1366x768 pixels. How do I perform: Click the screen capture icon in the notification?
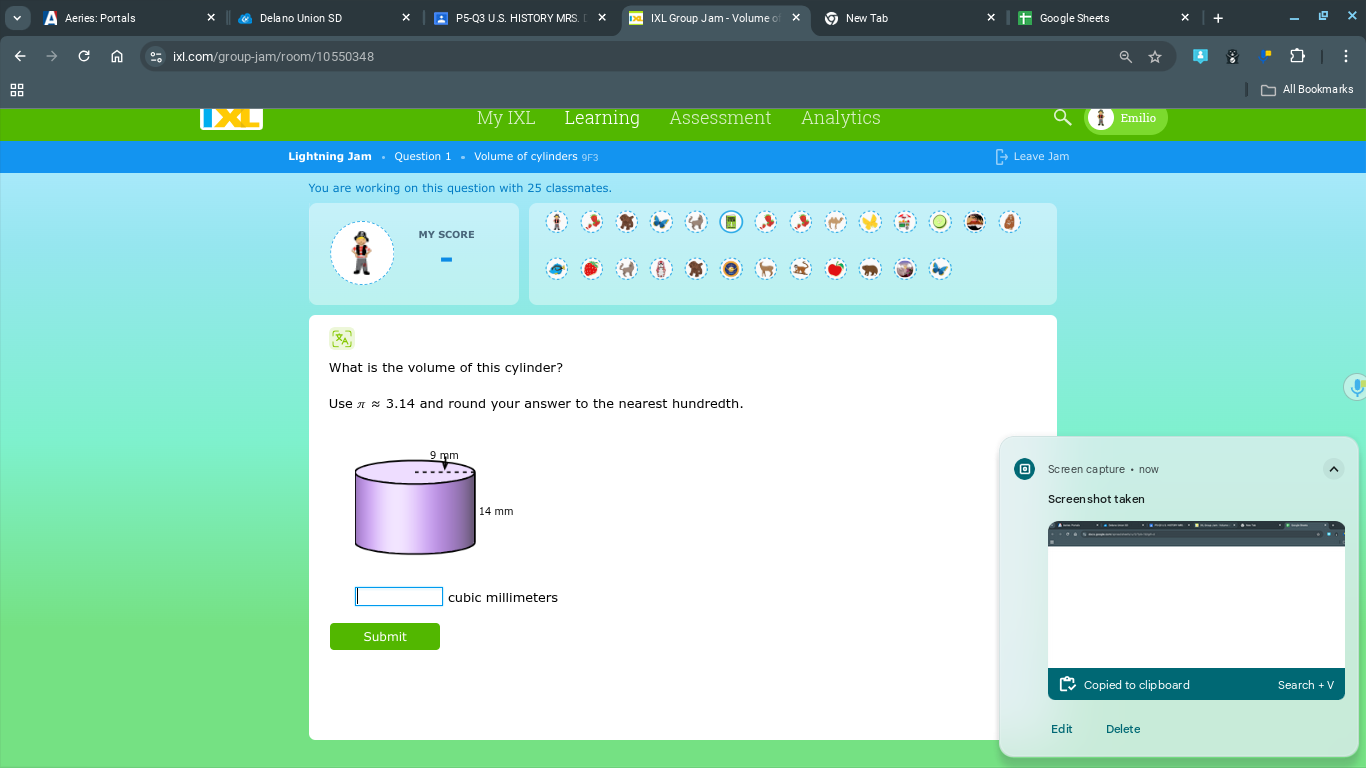coord(1023,468)
